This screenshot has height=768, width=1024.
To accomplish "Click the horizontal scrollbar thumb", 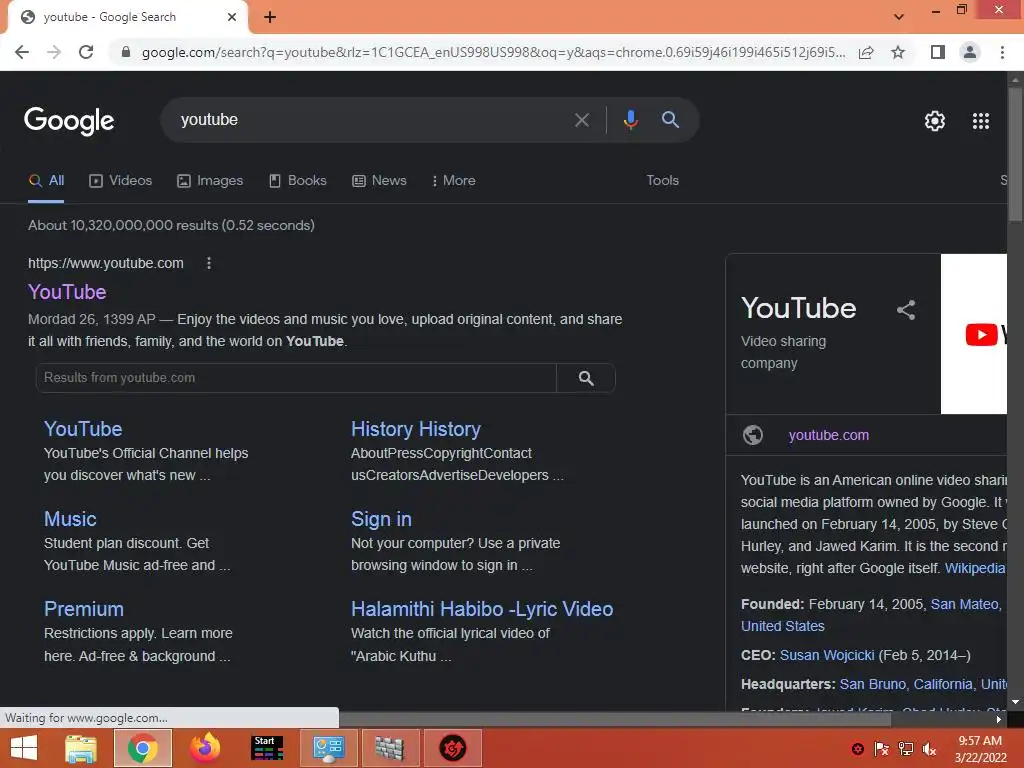I will tap(615, 719).
